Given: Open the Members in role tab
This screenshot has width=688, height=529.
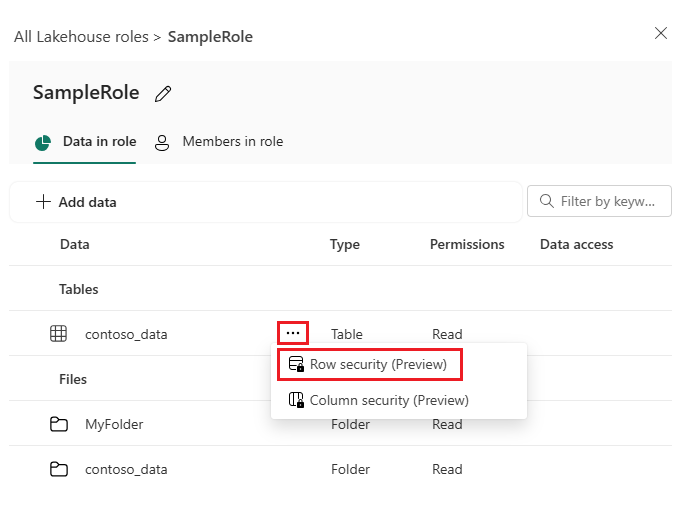Looking at the screenshot, I should coord(219,142).
